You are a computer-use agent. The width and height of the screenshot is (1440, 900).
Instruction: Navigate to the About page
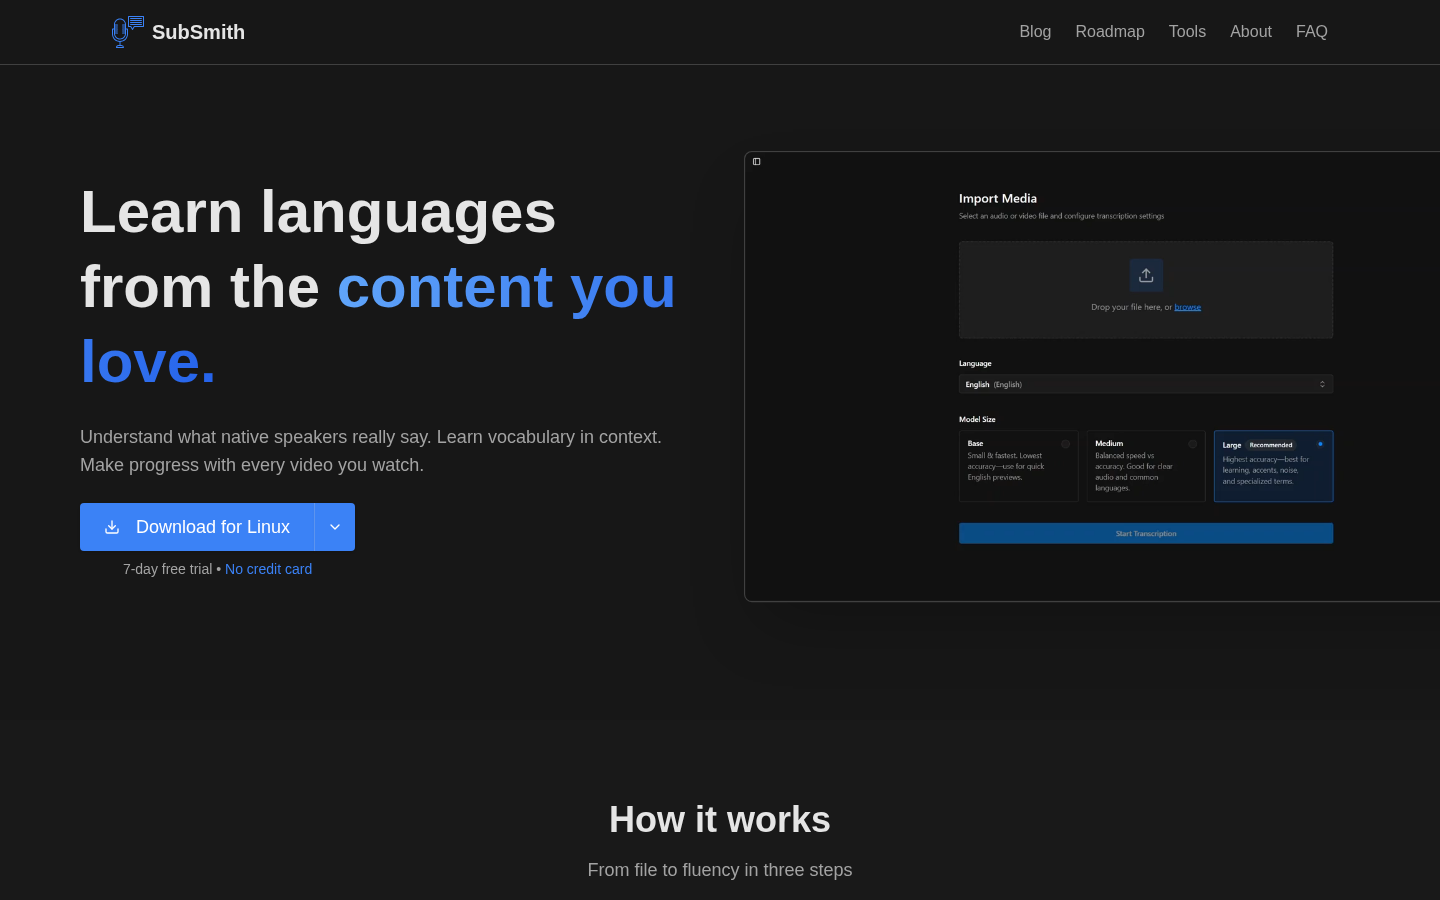[1251, 32]
